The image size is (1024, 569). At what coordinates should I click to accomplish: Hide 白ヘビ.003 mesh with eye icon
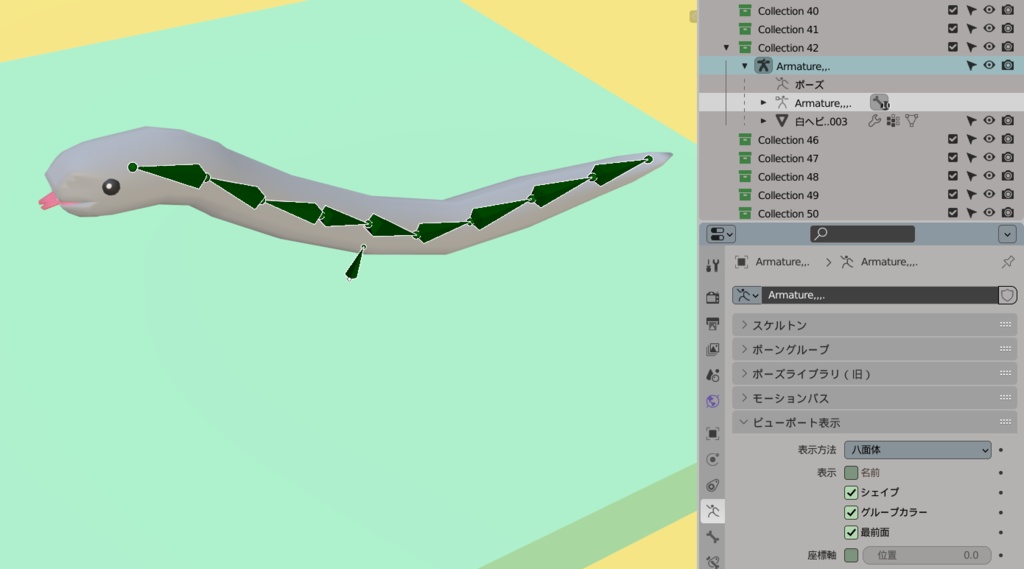pos(989,121)
